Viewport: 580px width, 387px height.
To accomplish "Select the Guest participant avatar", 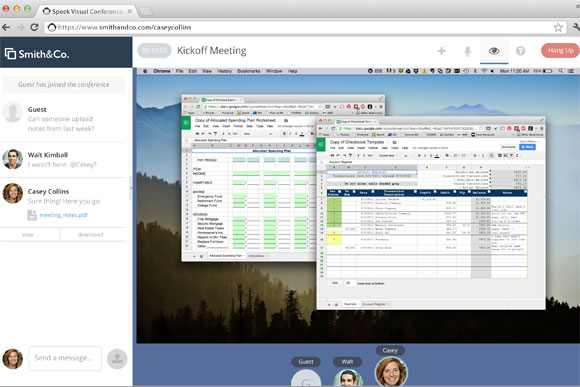I will tap(306, 378).
